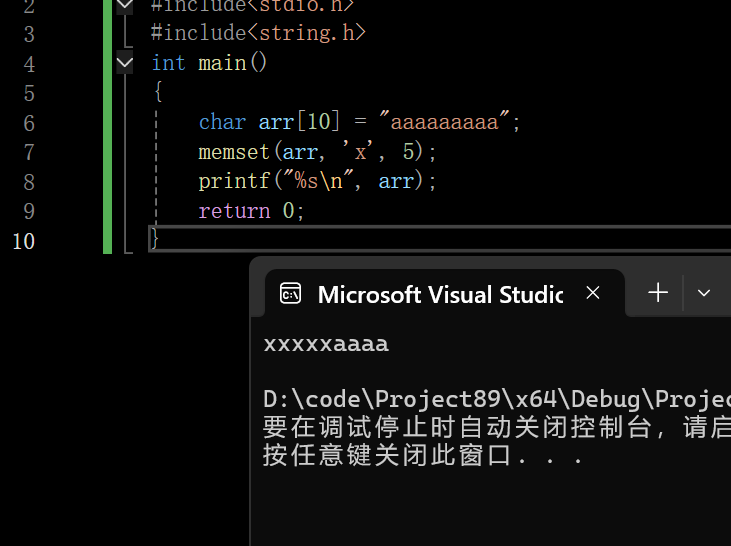
Task: Click line number 10 in gutter
Action: 24,242
